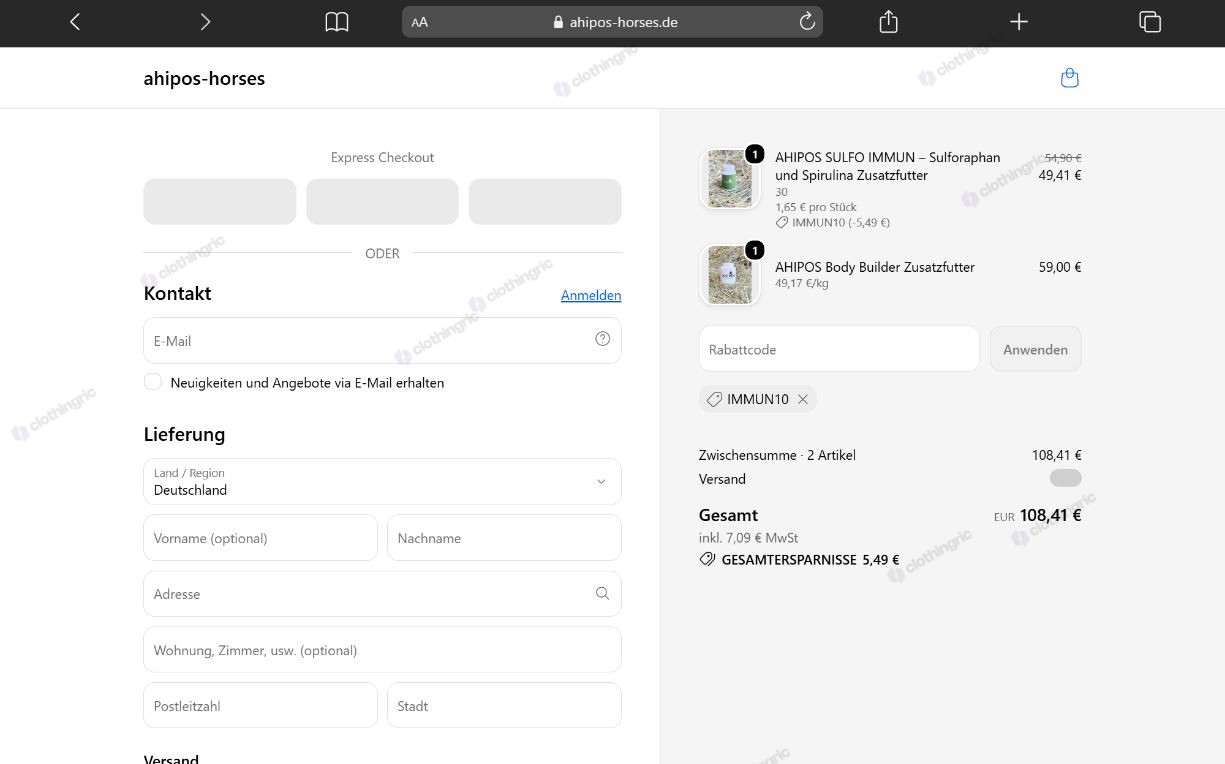Open the ahipos-horses store homepage link
This screenshot has width=1225, height=764.
[x=204, y=78]
